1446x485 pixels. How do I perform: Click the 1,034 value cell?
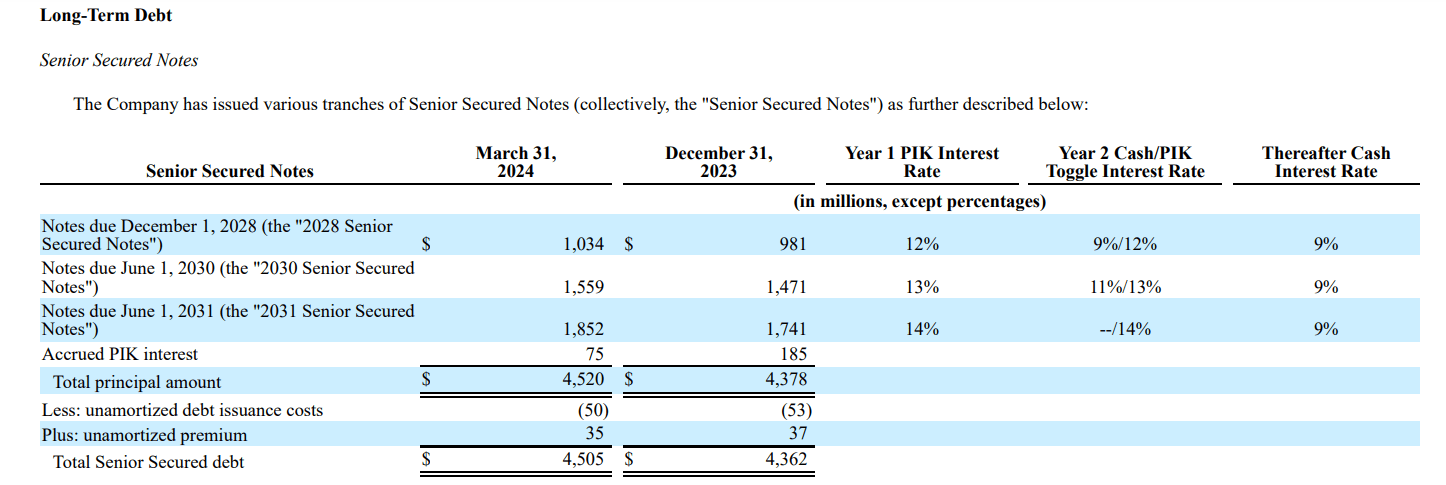click(x=583, y=244)
